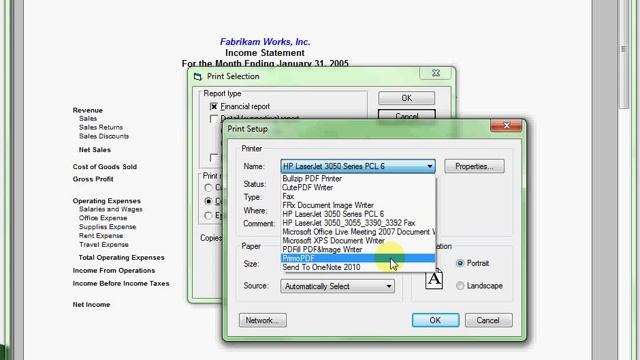The height and width of the screenshot is (360, 640).
Task: Open printer Properties button
Action: 474,167
